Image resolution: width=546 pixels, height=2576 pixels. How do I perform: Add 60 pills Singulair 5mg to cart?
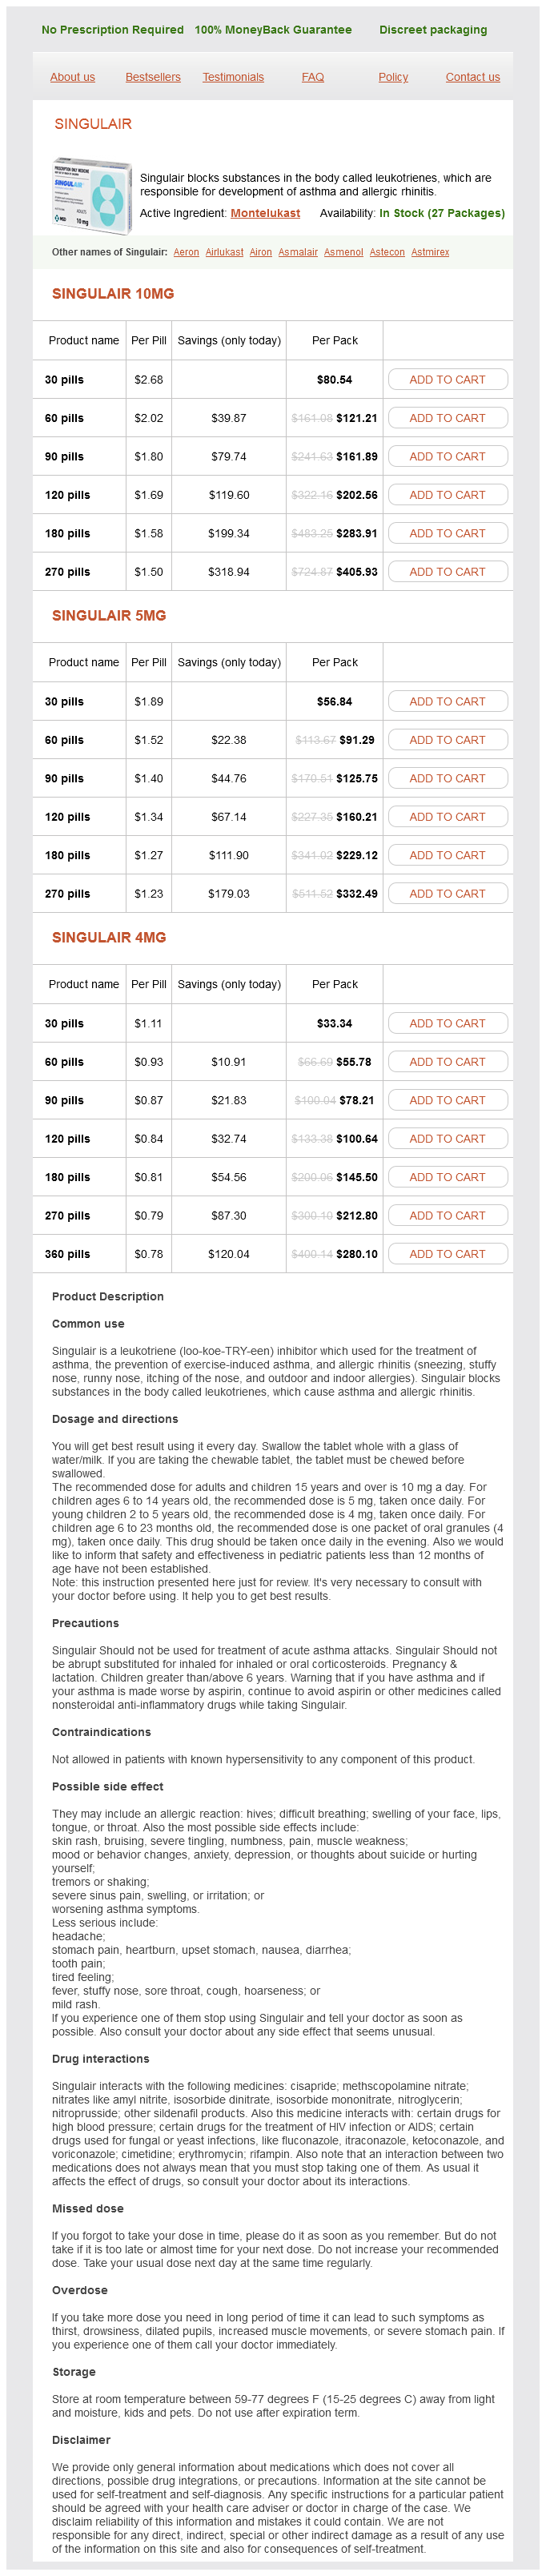coord(447,740)
